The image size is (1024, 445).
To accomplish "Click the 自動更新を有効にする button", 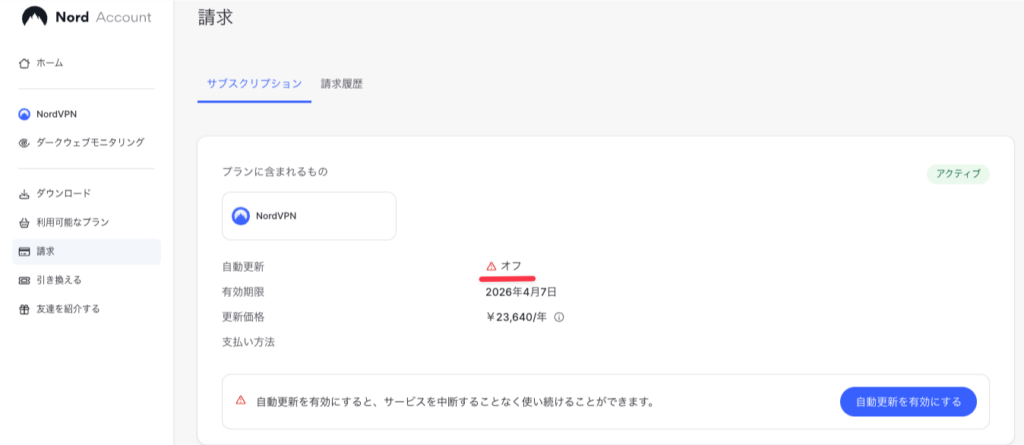I will pos(908,402).
